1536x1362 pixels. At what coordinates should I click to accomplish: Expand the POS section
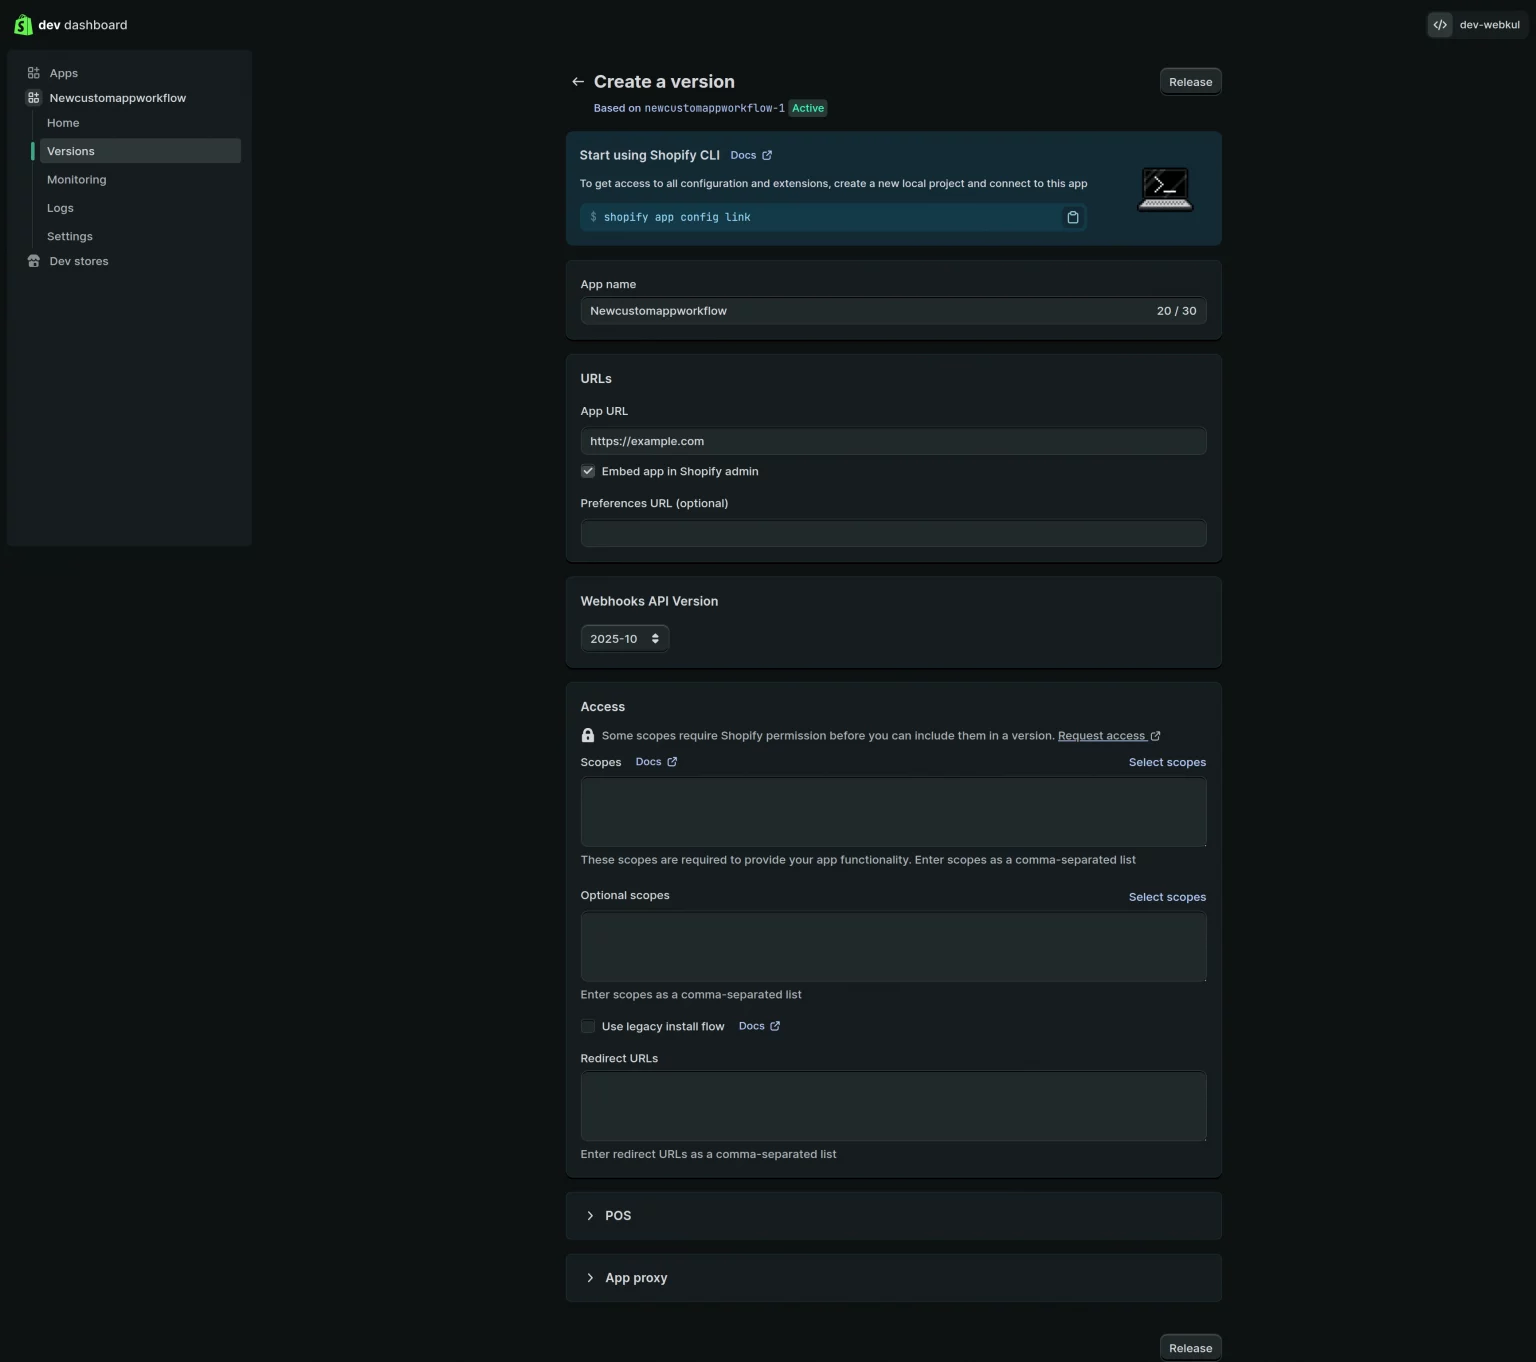coord(894,1216)
